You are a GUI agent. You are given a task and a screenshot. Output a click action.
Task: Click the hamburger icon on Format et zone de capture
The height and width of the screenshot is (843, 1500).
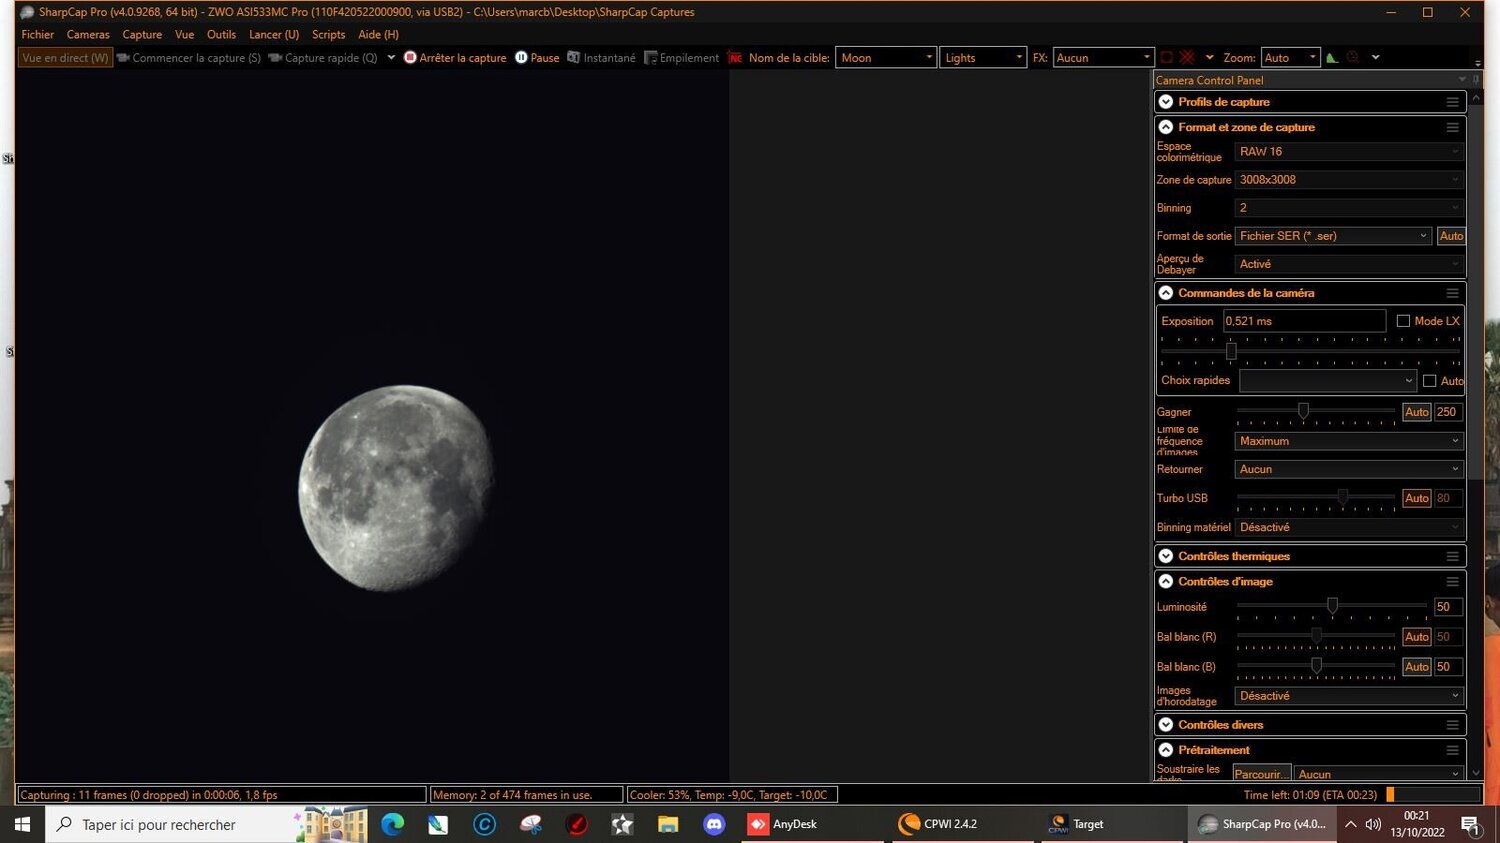[1452, 127]
